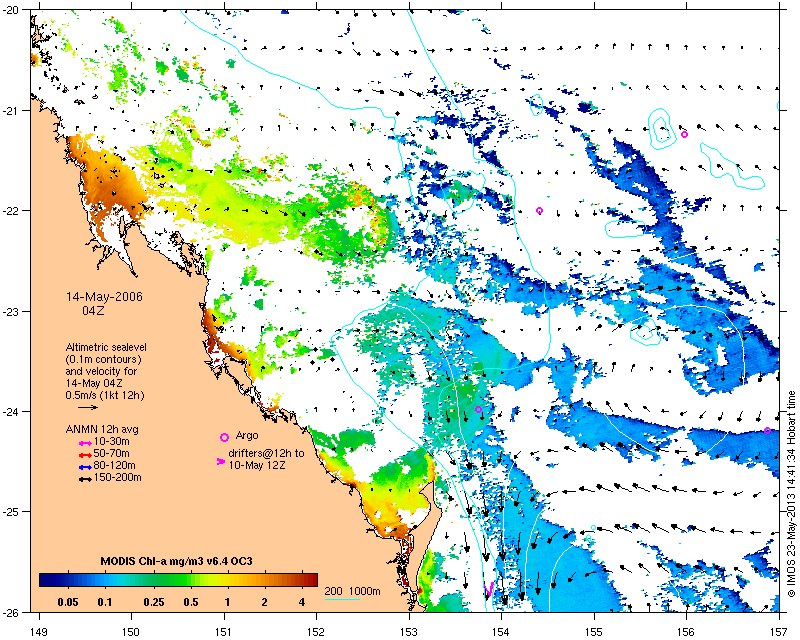Viewport: 800px width, 640px height.
Task: Click the '50-70m' depth label
Action: tap(112, 454)
